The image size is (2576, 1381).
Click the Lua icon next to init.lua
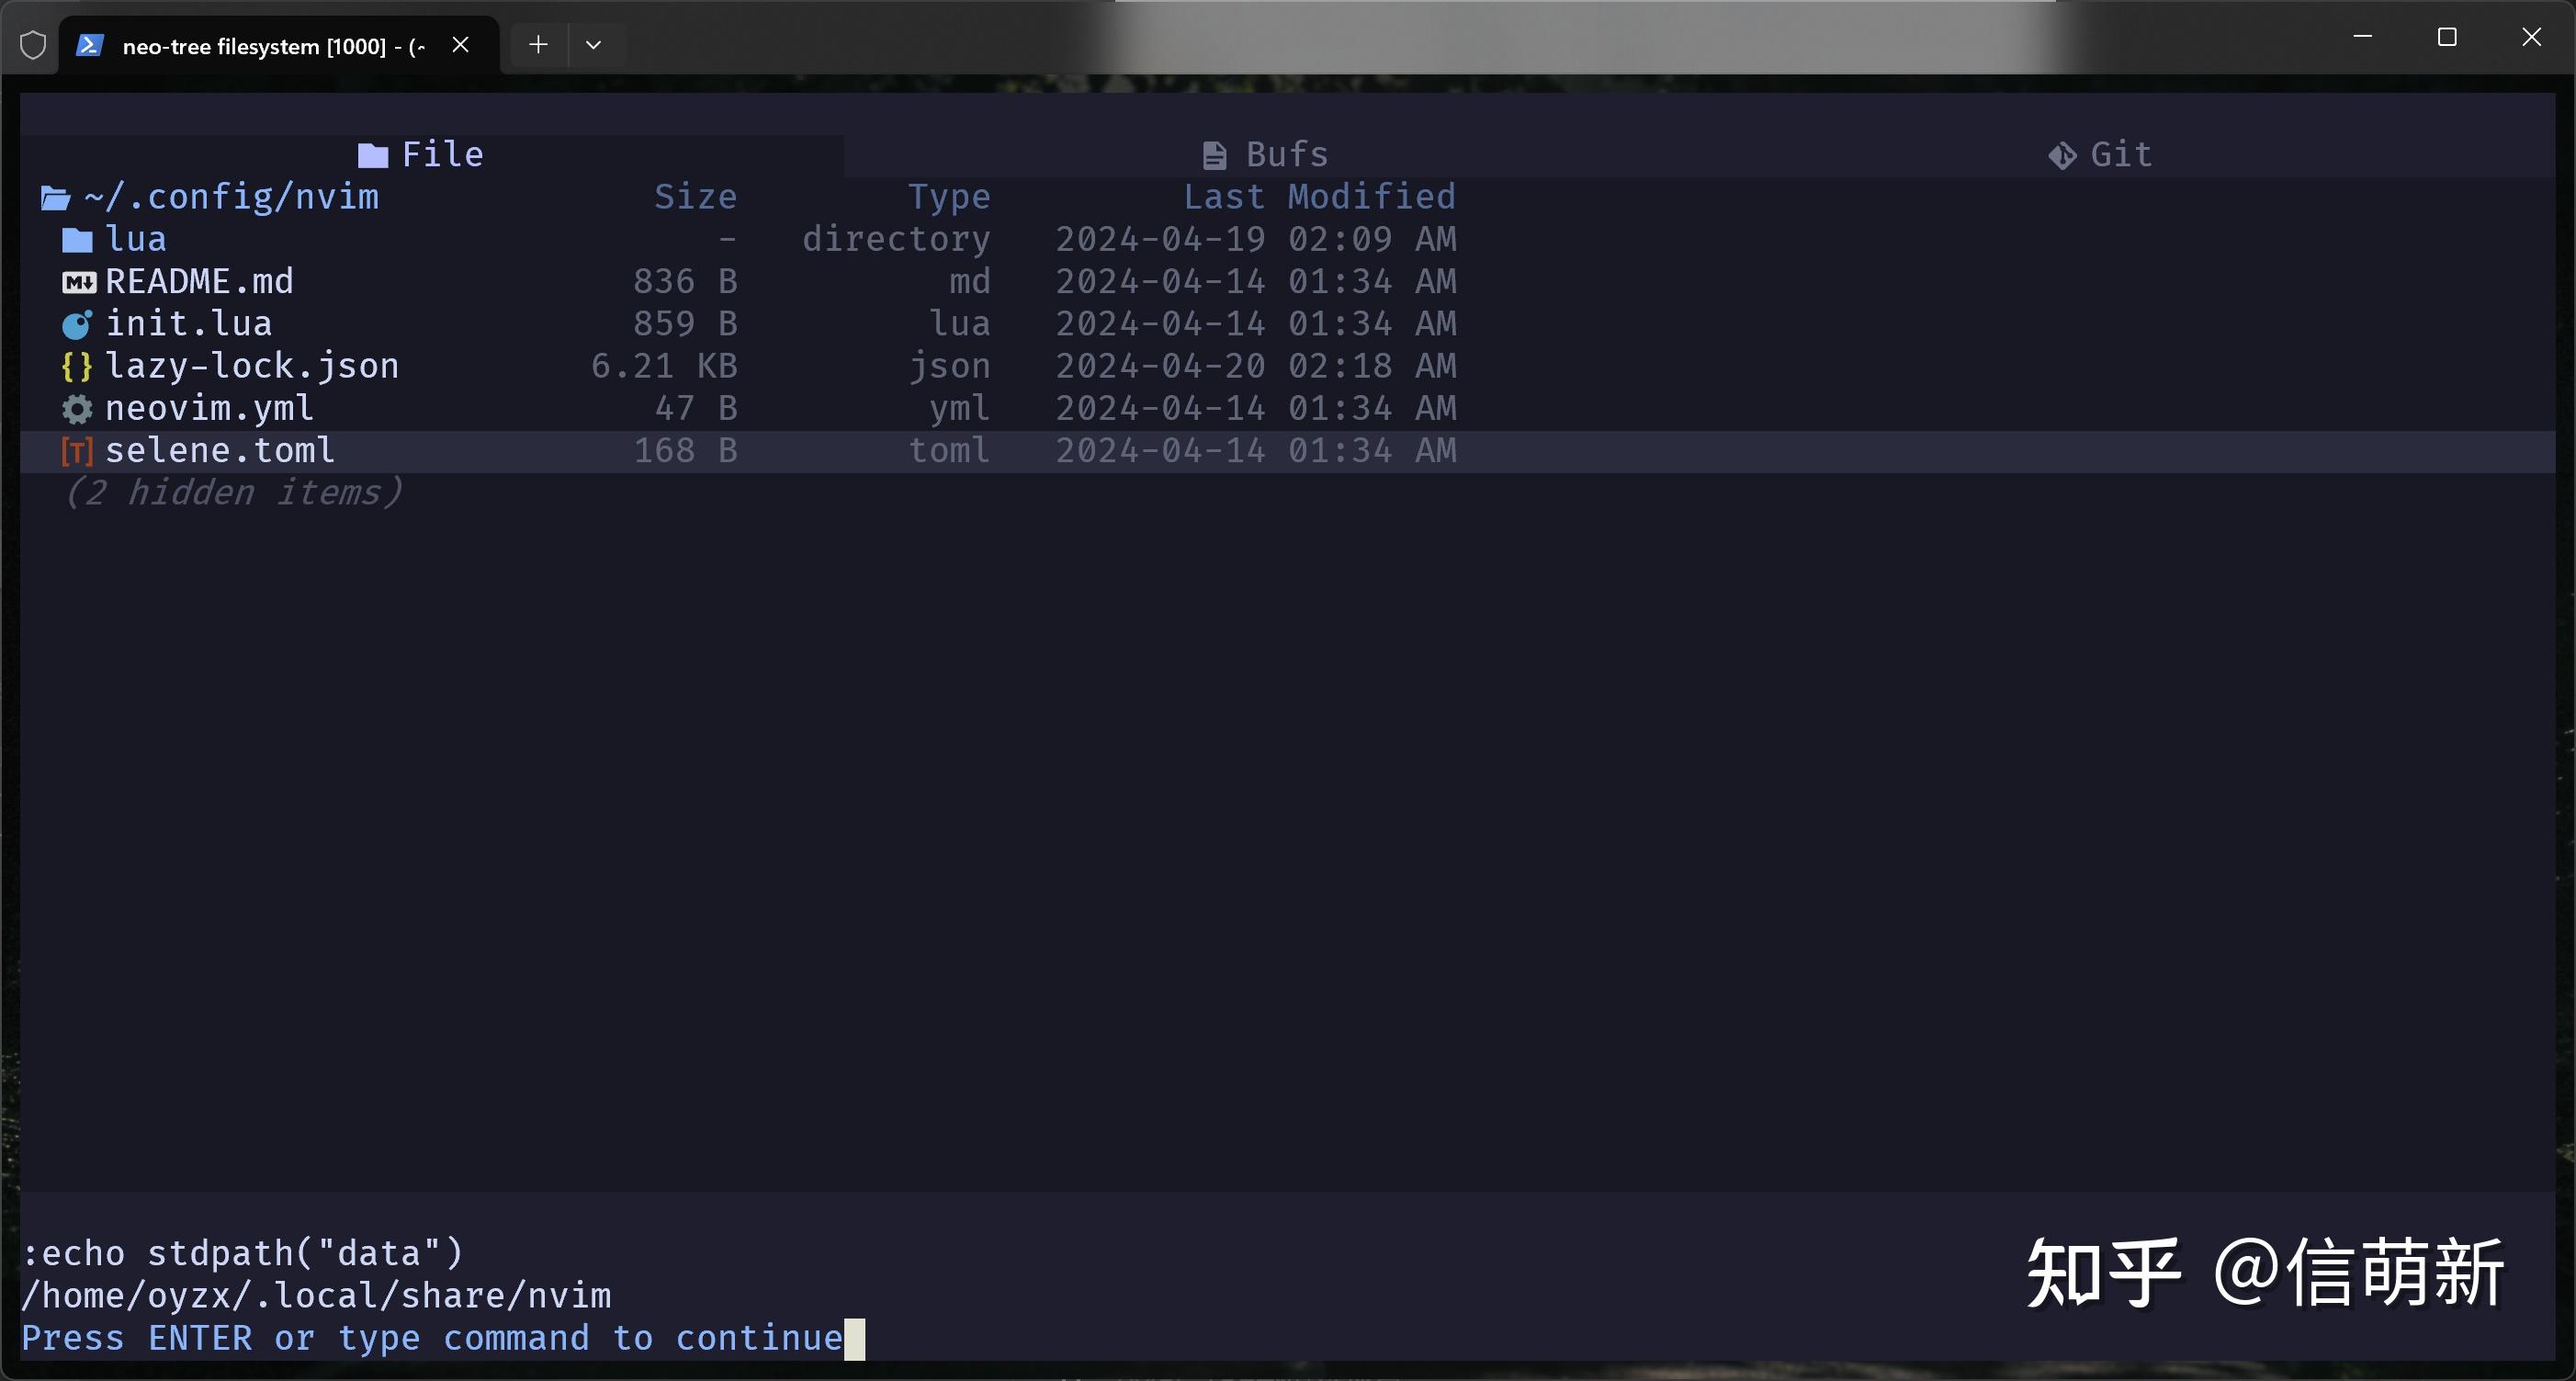click(x=78, y=323)
